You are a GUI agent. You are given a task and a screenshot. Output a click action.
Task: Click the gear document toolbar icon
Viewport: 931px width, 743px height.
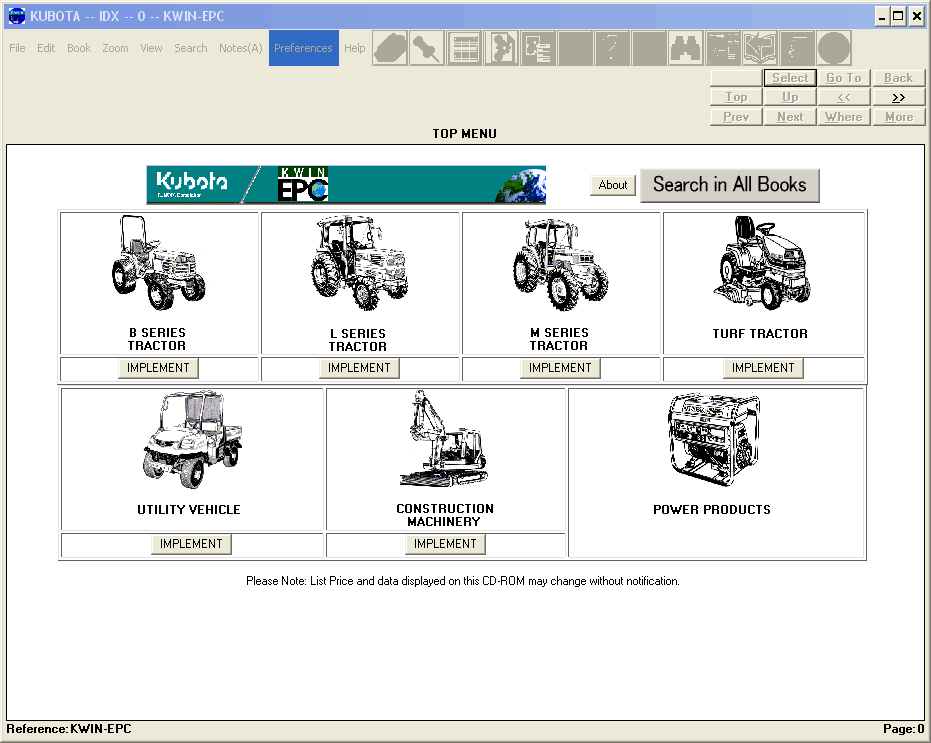pyautogui.click(x=501, y=48)
